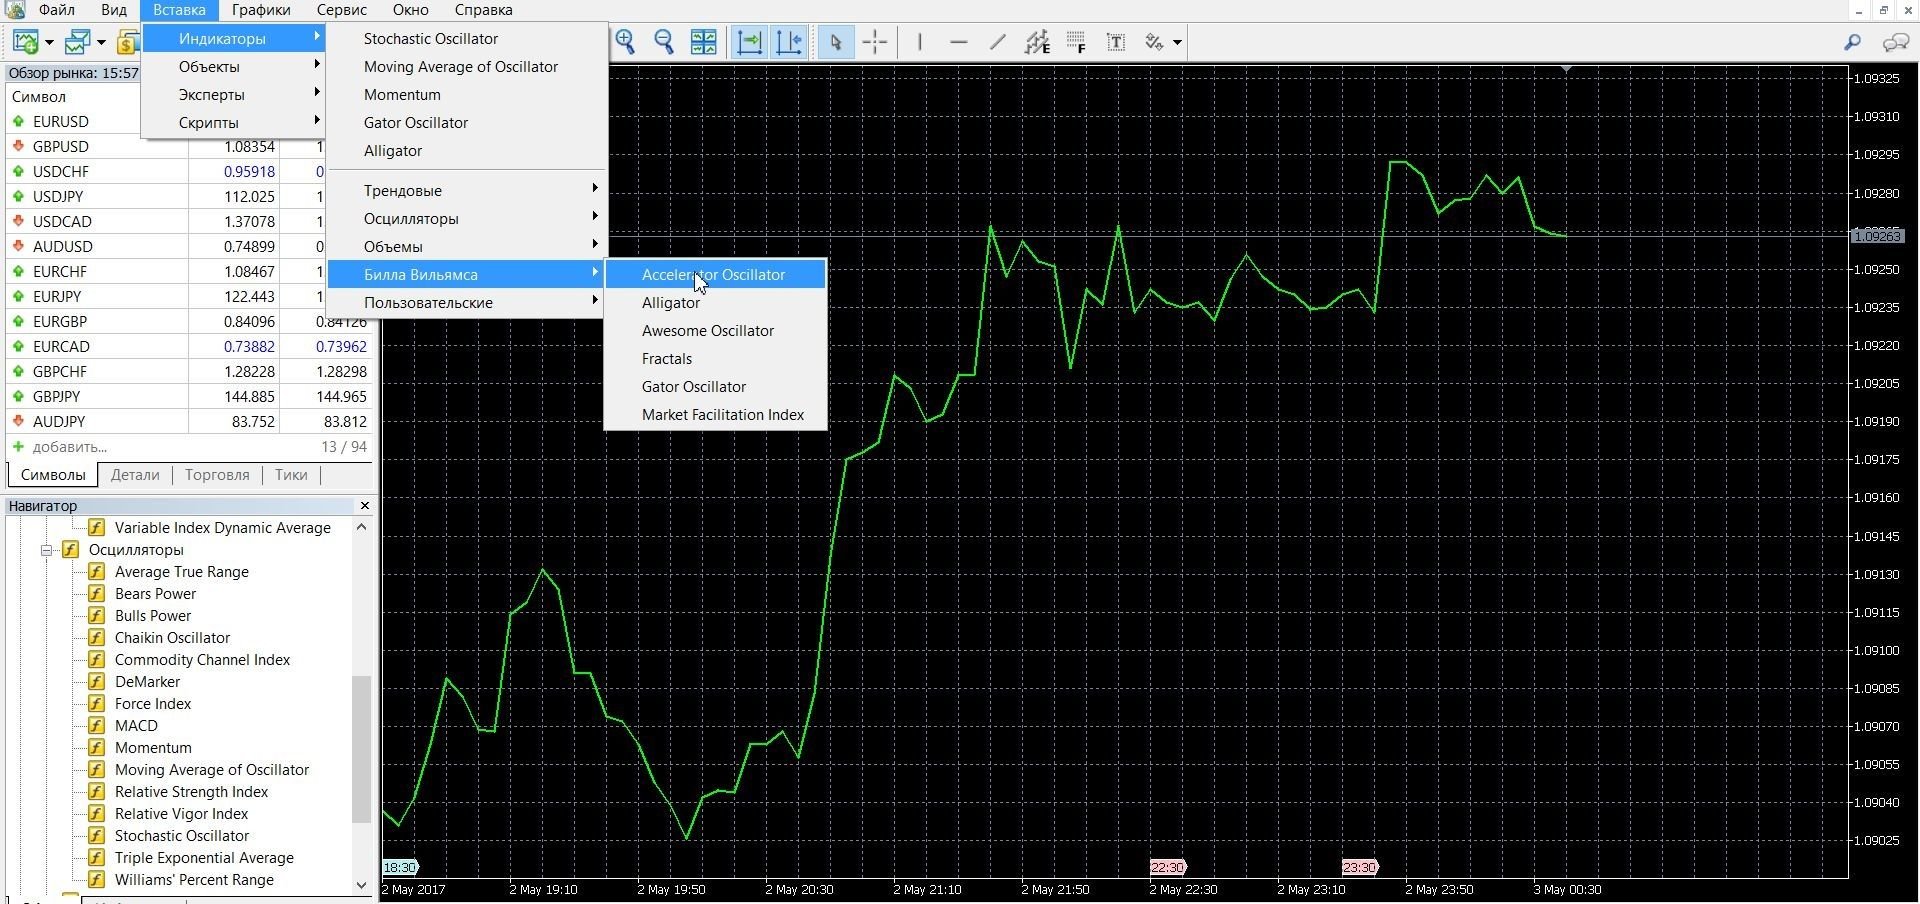
Task: Click the zoom out magnifier icon
Action: coord(664,42)
